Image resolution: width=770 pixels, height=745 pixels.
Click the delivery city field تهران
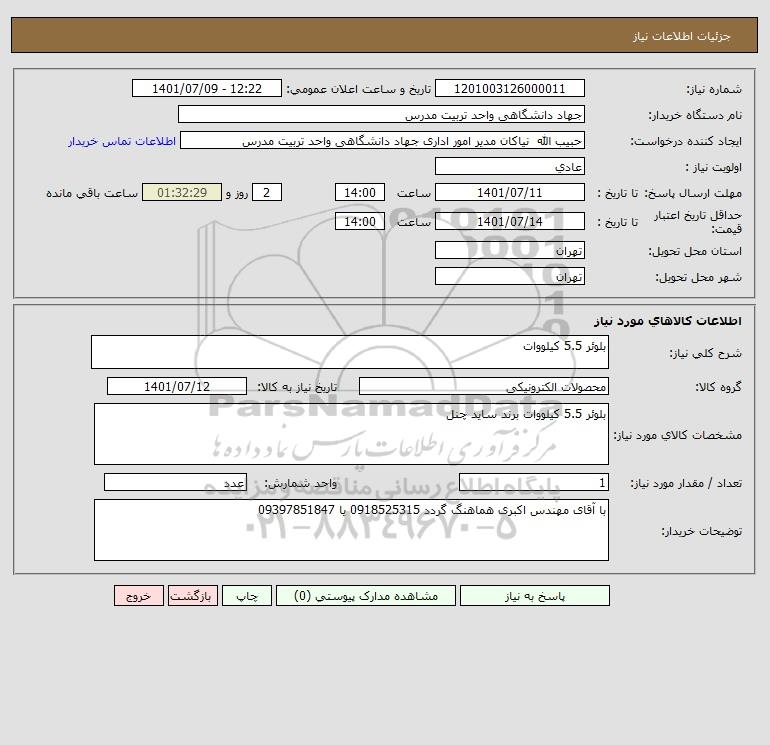(510, 276)
